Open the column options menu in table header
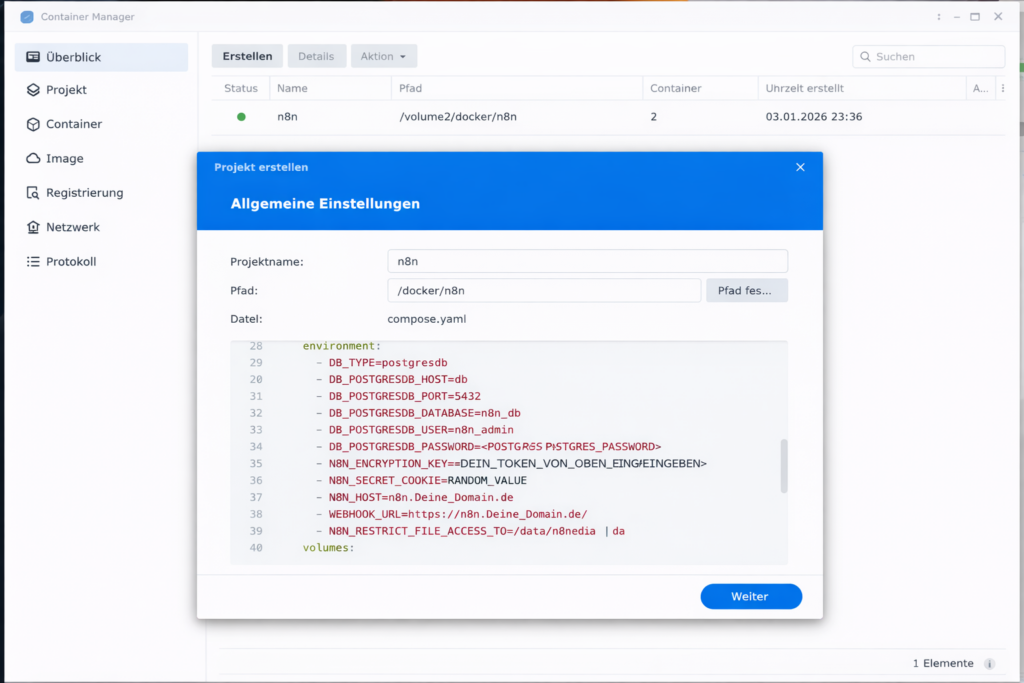 1002,88
